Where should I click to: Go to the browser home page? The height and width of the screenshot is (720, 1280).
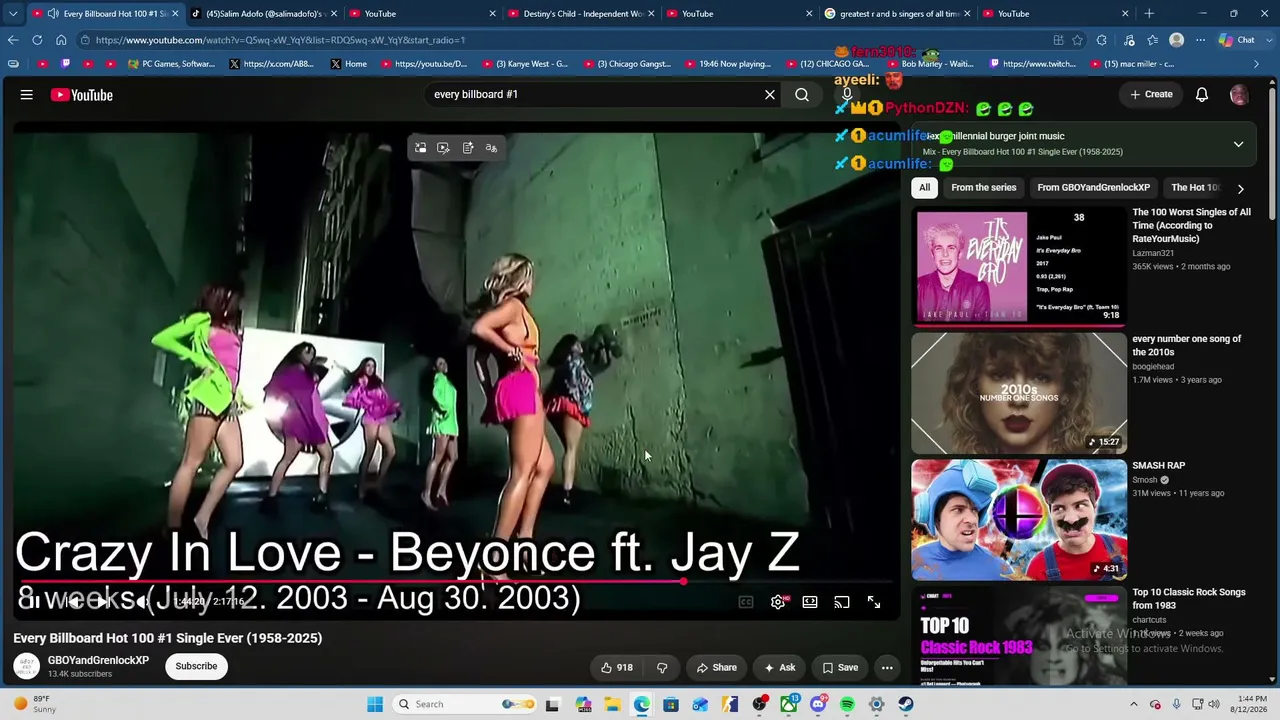(61, 40)
